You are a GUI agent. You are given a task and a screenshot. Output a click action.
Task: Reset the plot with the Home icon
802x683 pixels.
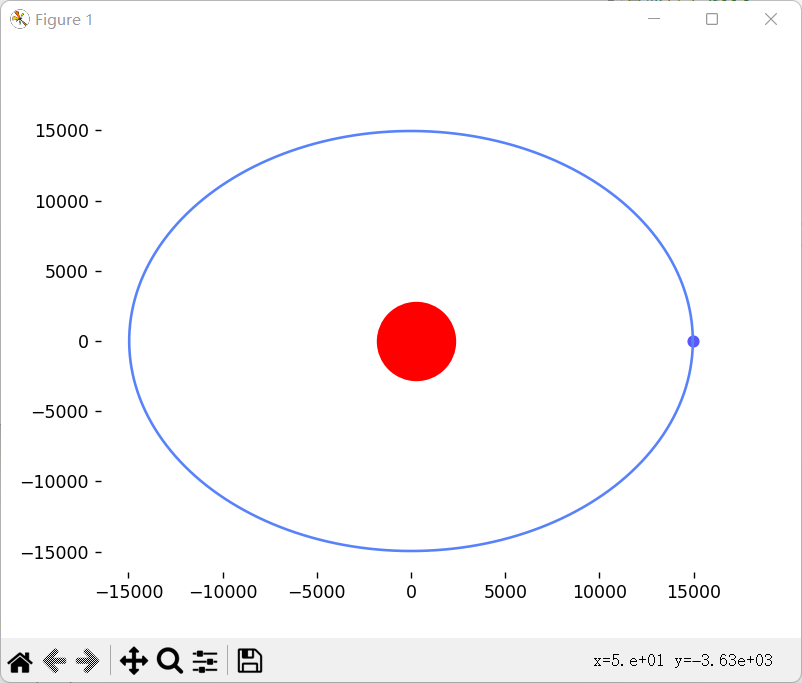tap(20, 660)
